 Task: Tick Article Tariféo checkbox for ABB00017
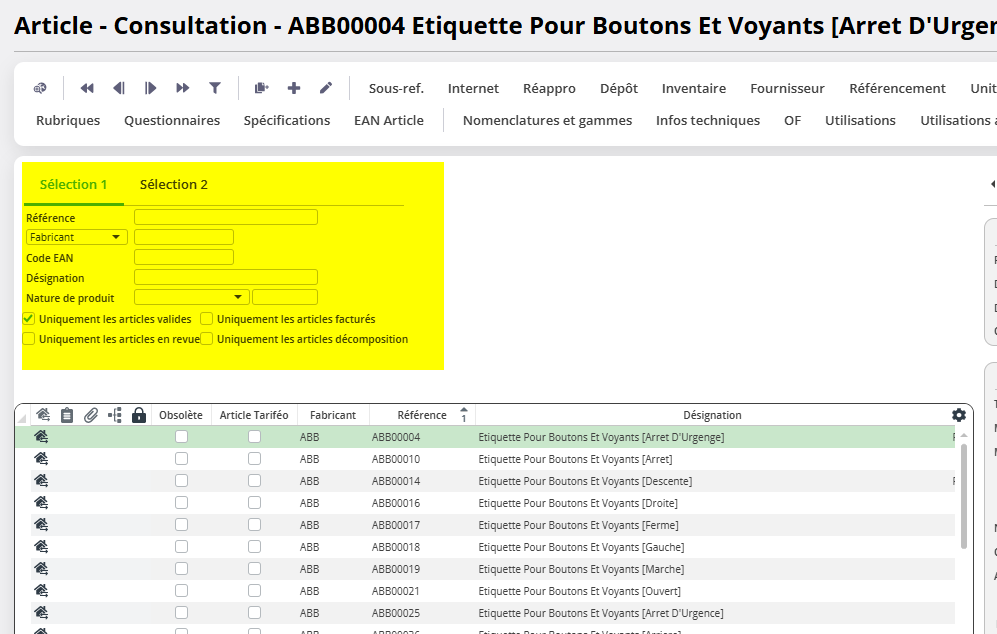point(254,525)
